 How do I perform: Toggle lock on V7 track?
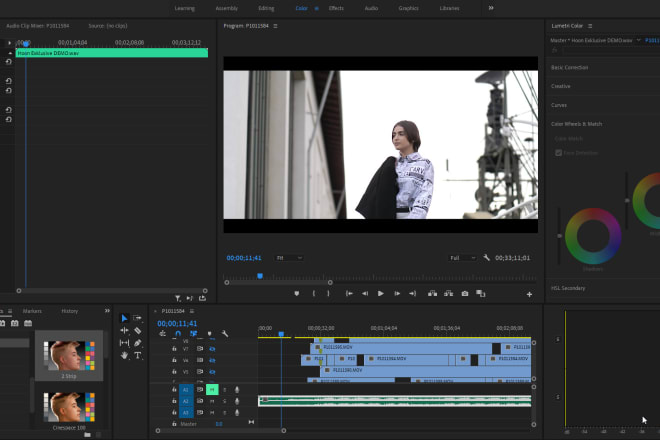click(174, 349)
